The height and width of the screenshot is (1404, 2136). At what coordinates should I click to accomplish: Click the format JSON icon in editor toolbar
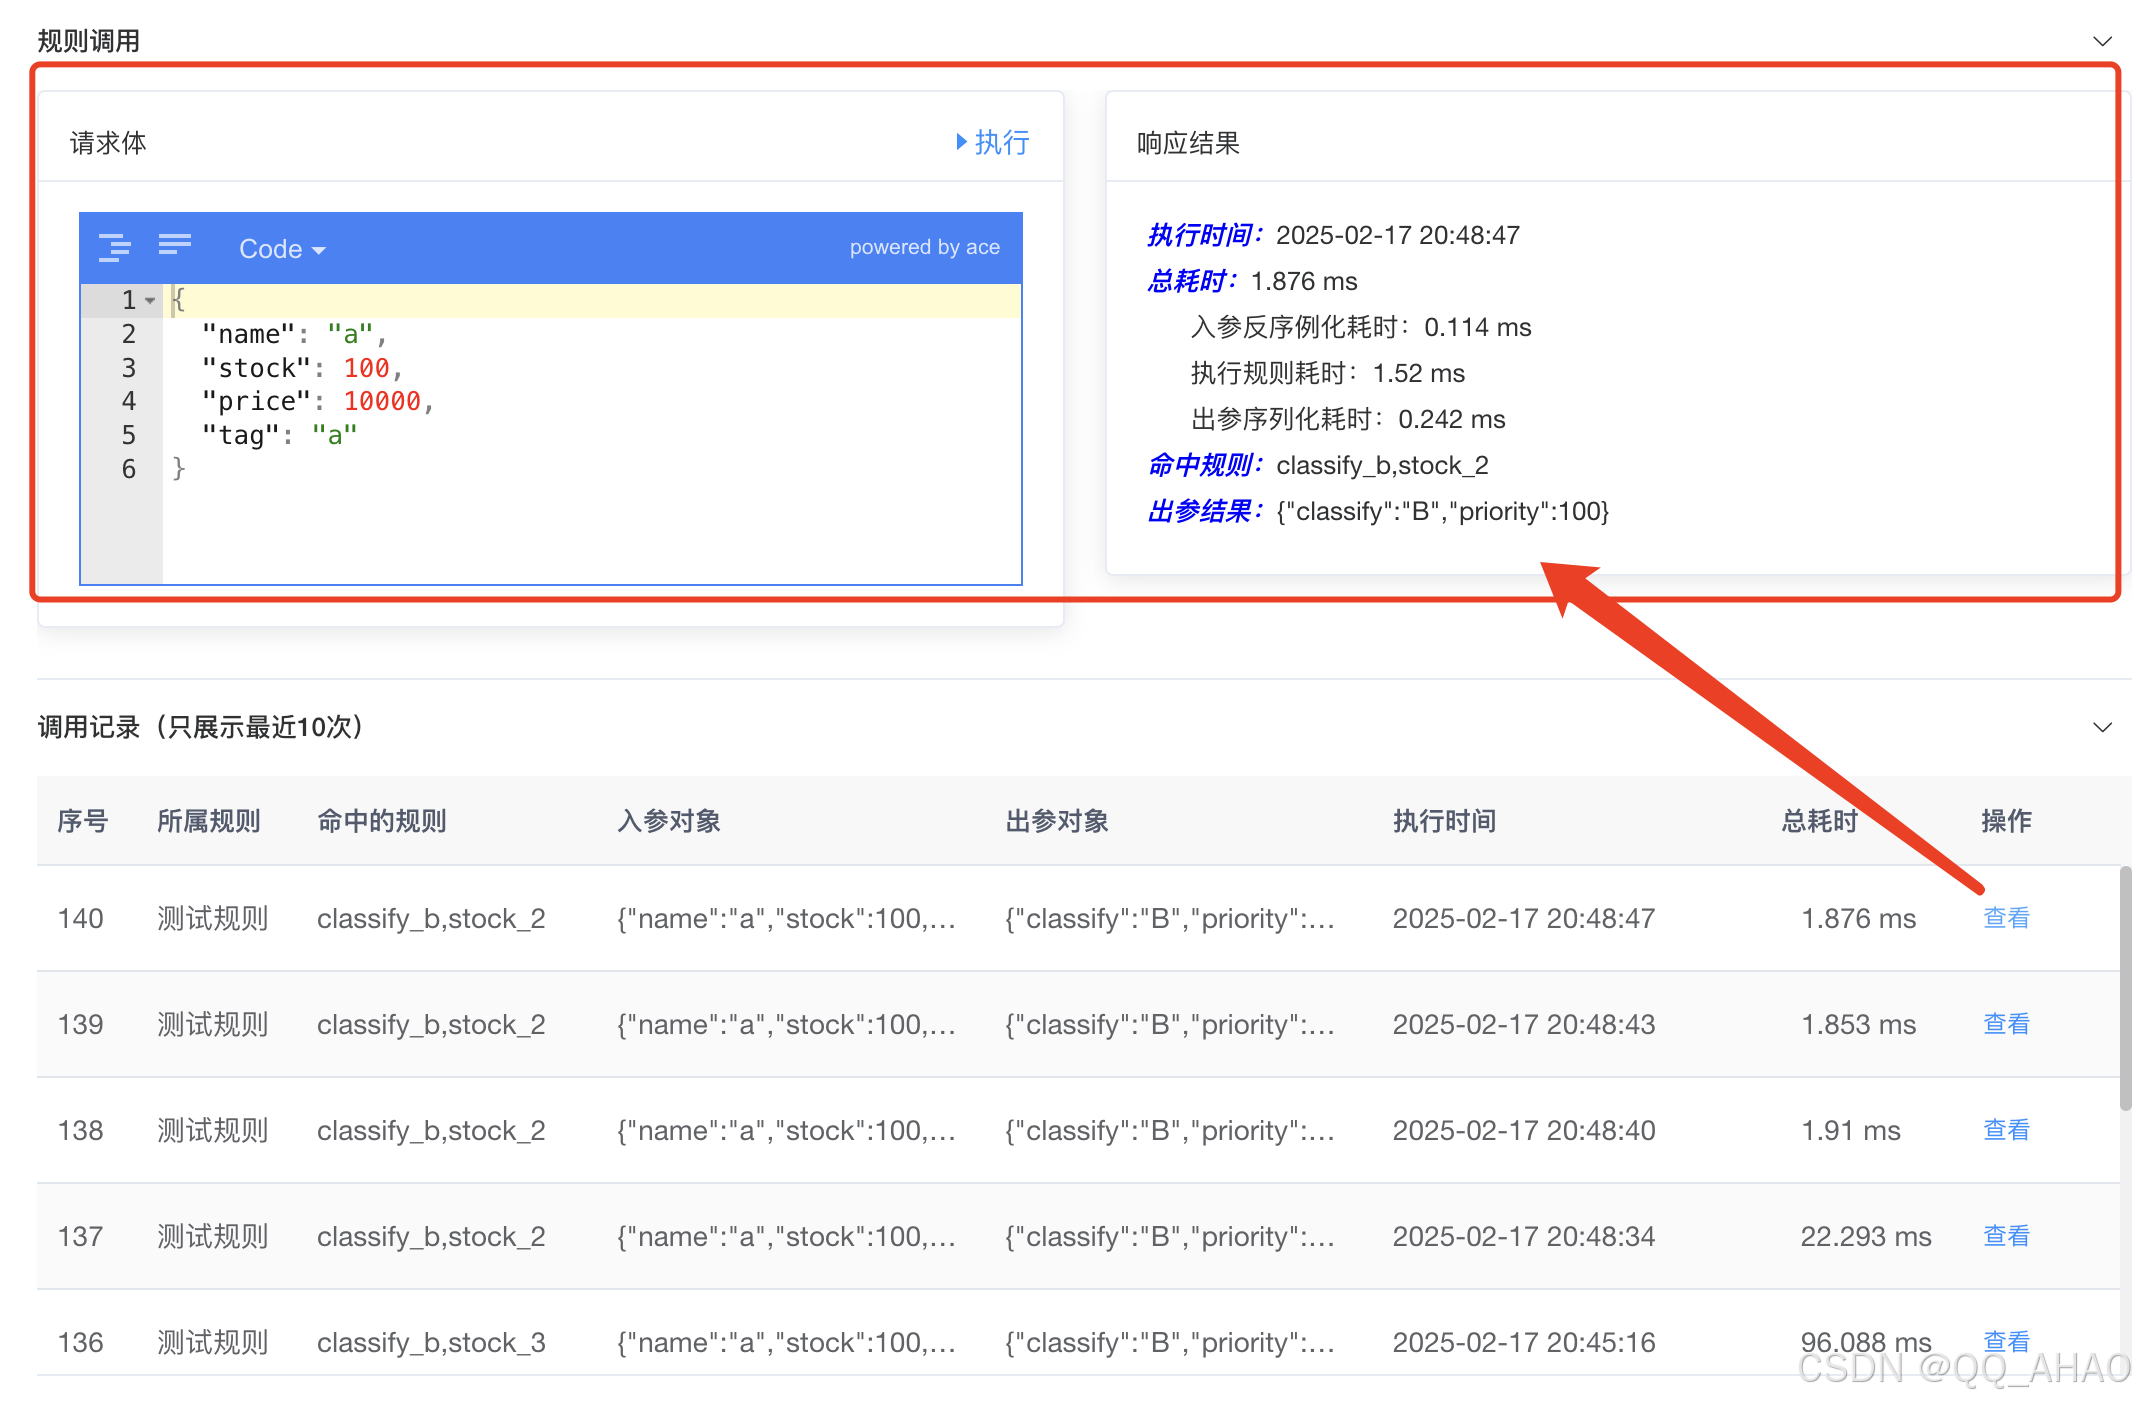[x=115, y=247]
